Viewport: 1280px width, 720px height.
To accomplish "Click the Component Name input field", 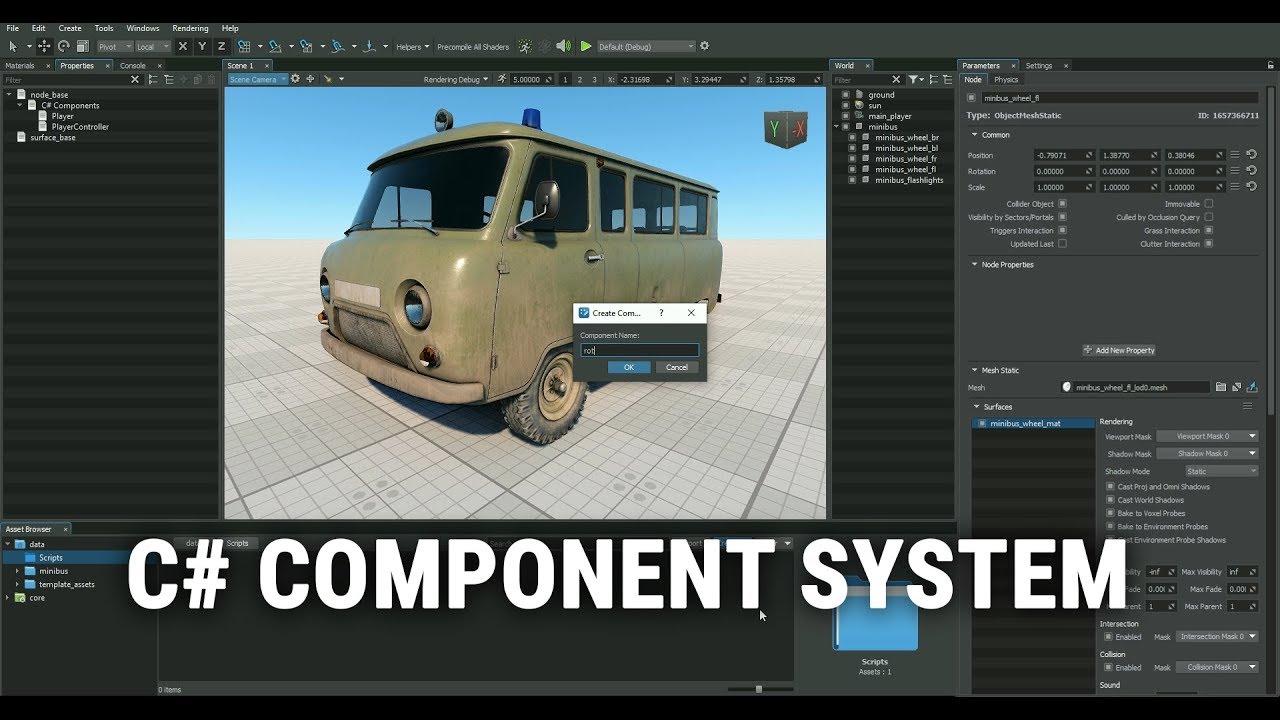I will coord(640,351).
